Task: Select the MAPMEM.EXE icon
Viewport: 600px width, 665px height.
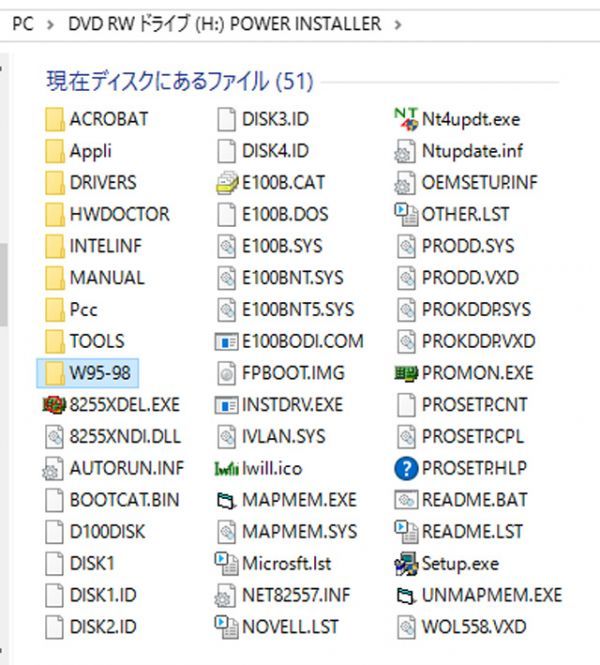Action: (x=226, y=500)
